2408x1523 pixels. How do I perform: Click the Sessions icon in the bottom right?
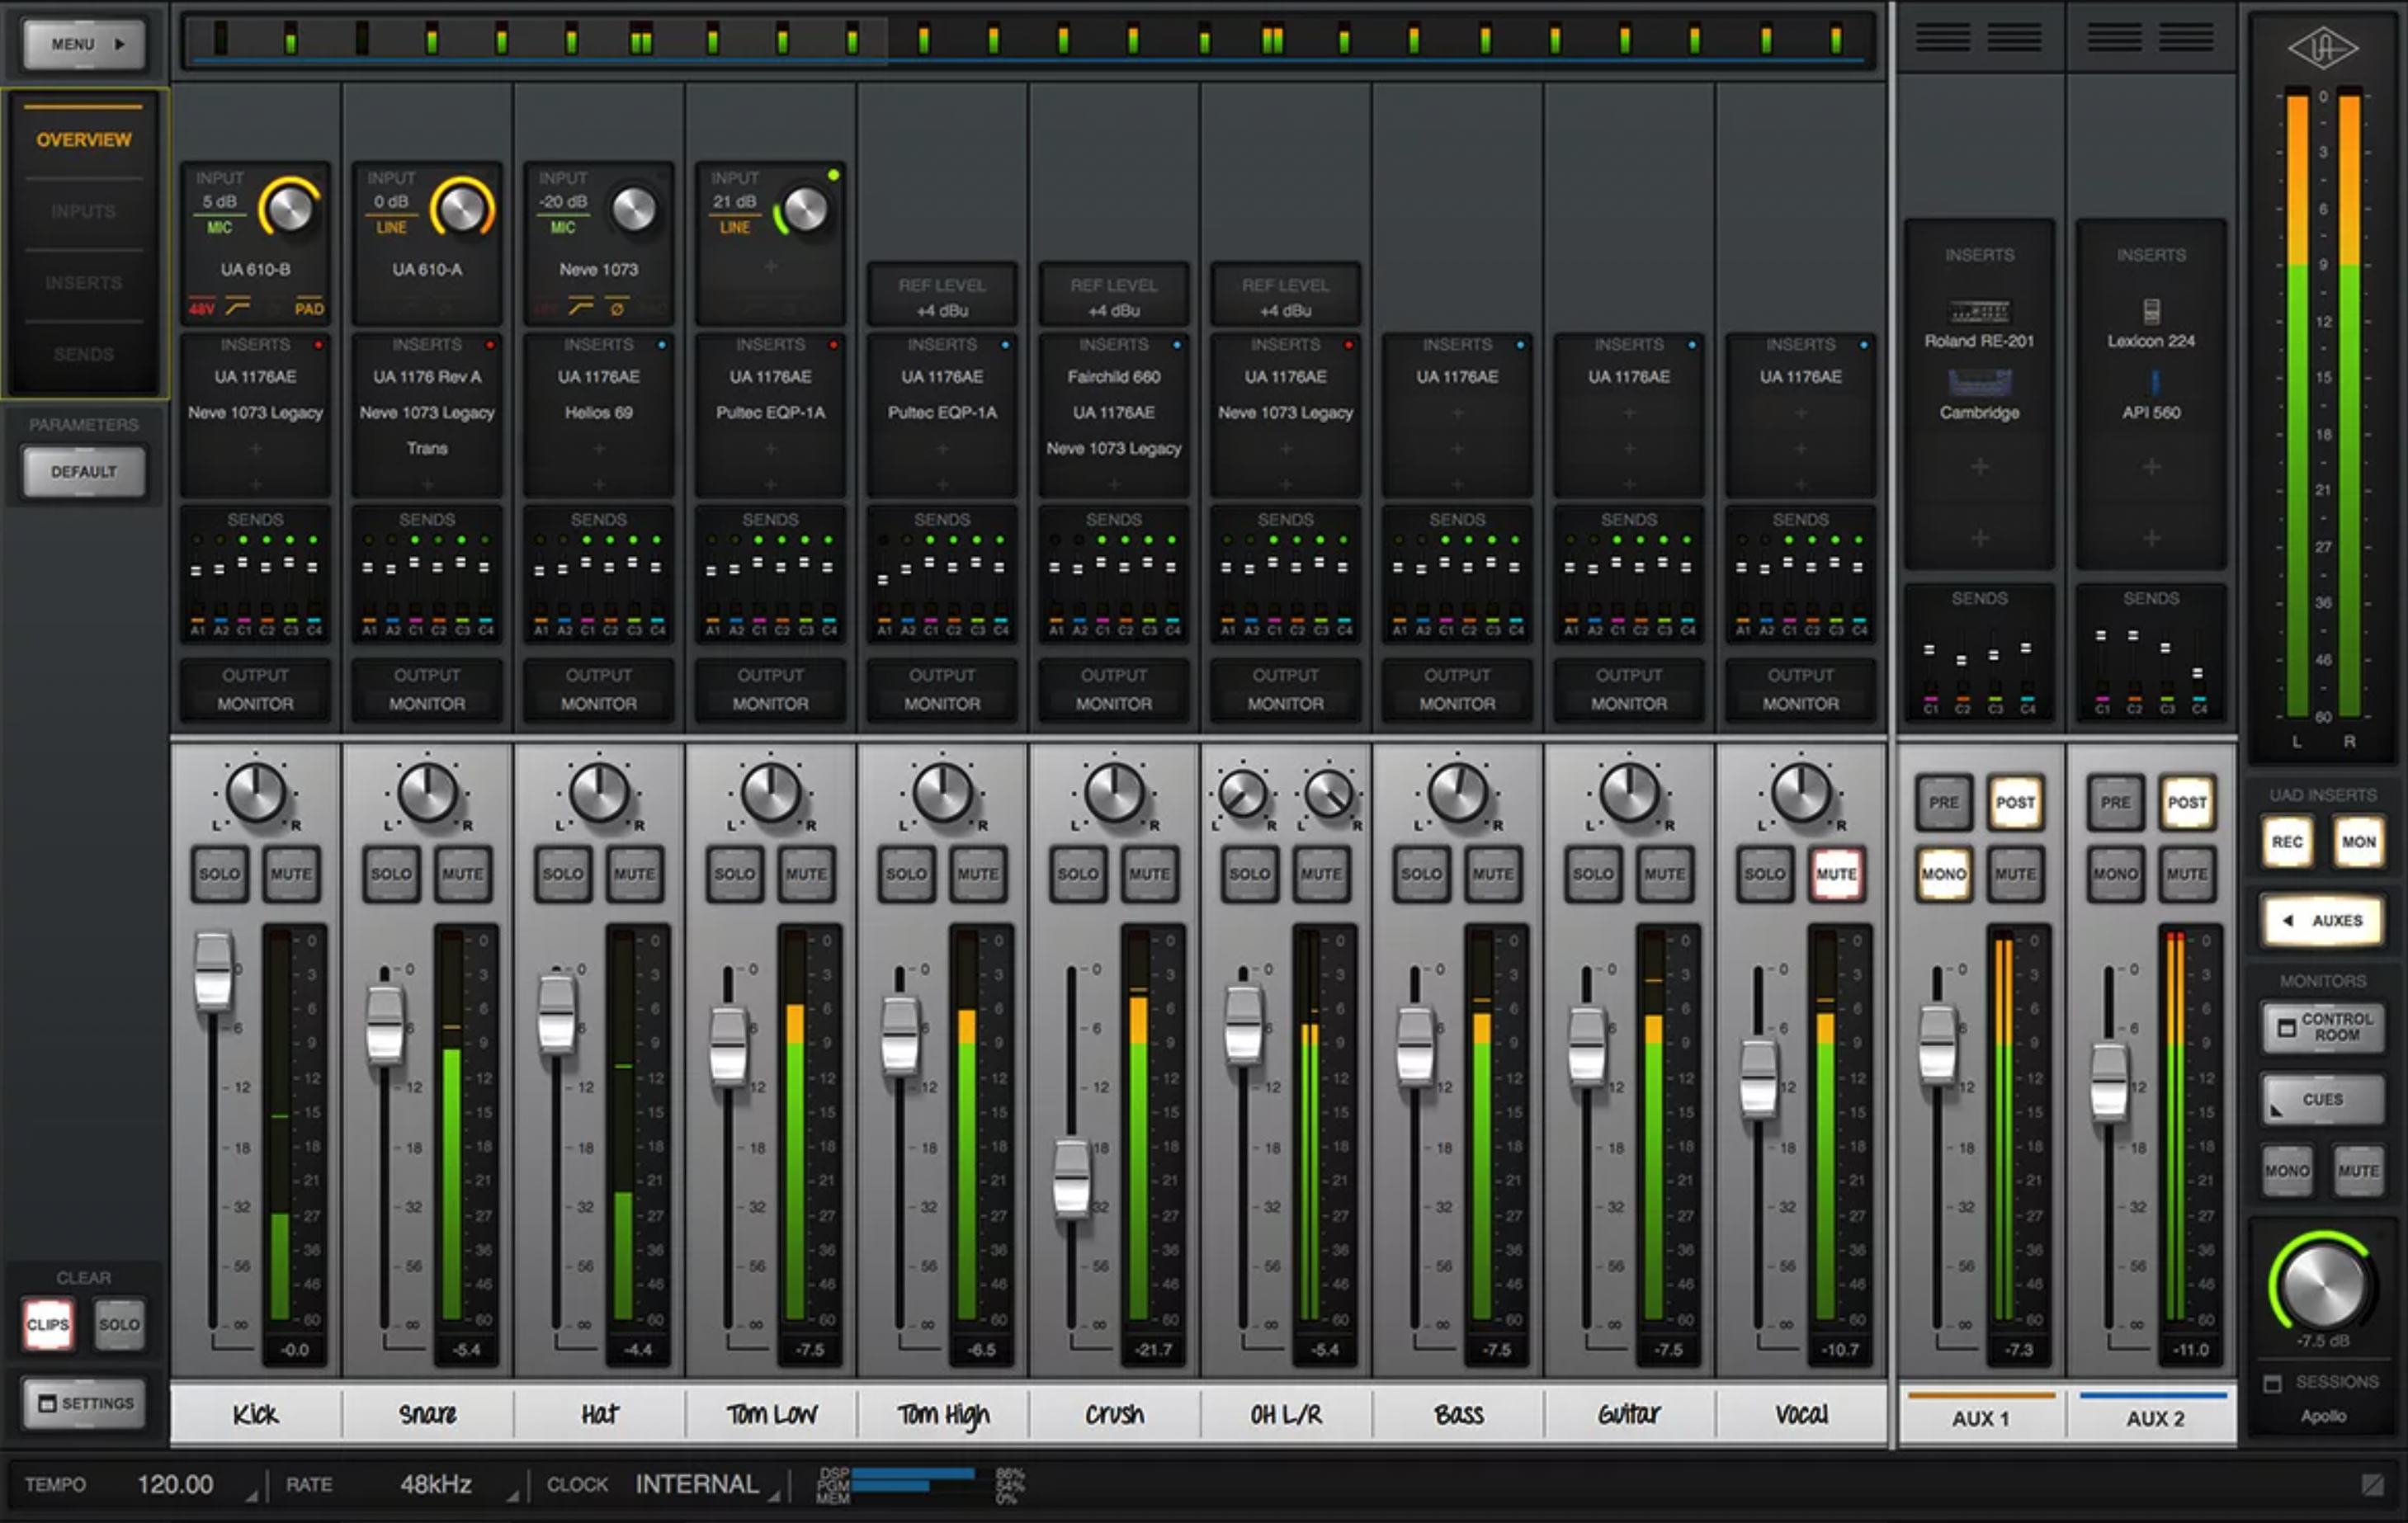[x=2273, y=1383]
